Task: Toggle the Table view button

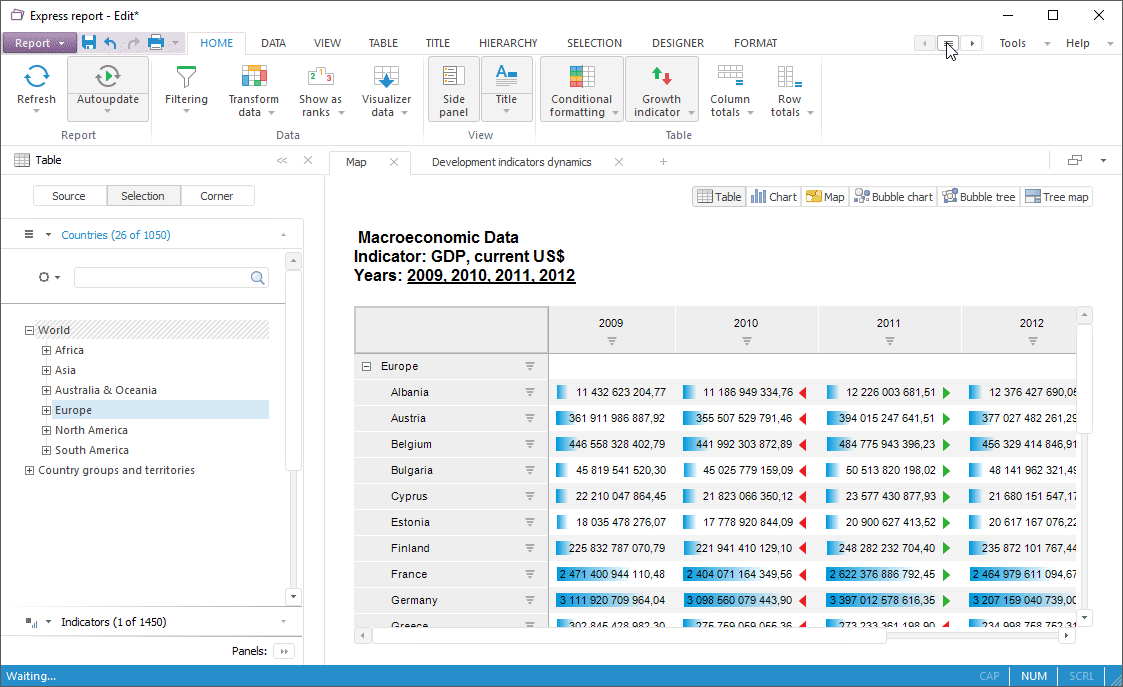Action: (719, 197)
